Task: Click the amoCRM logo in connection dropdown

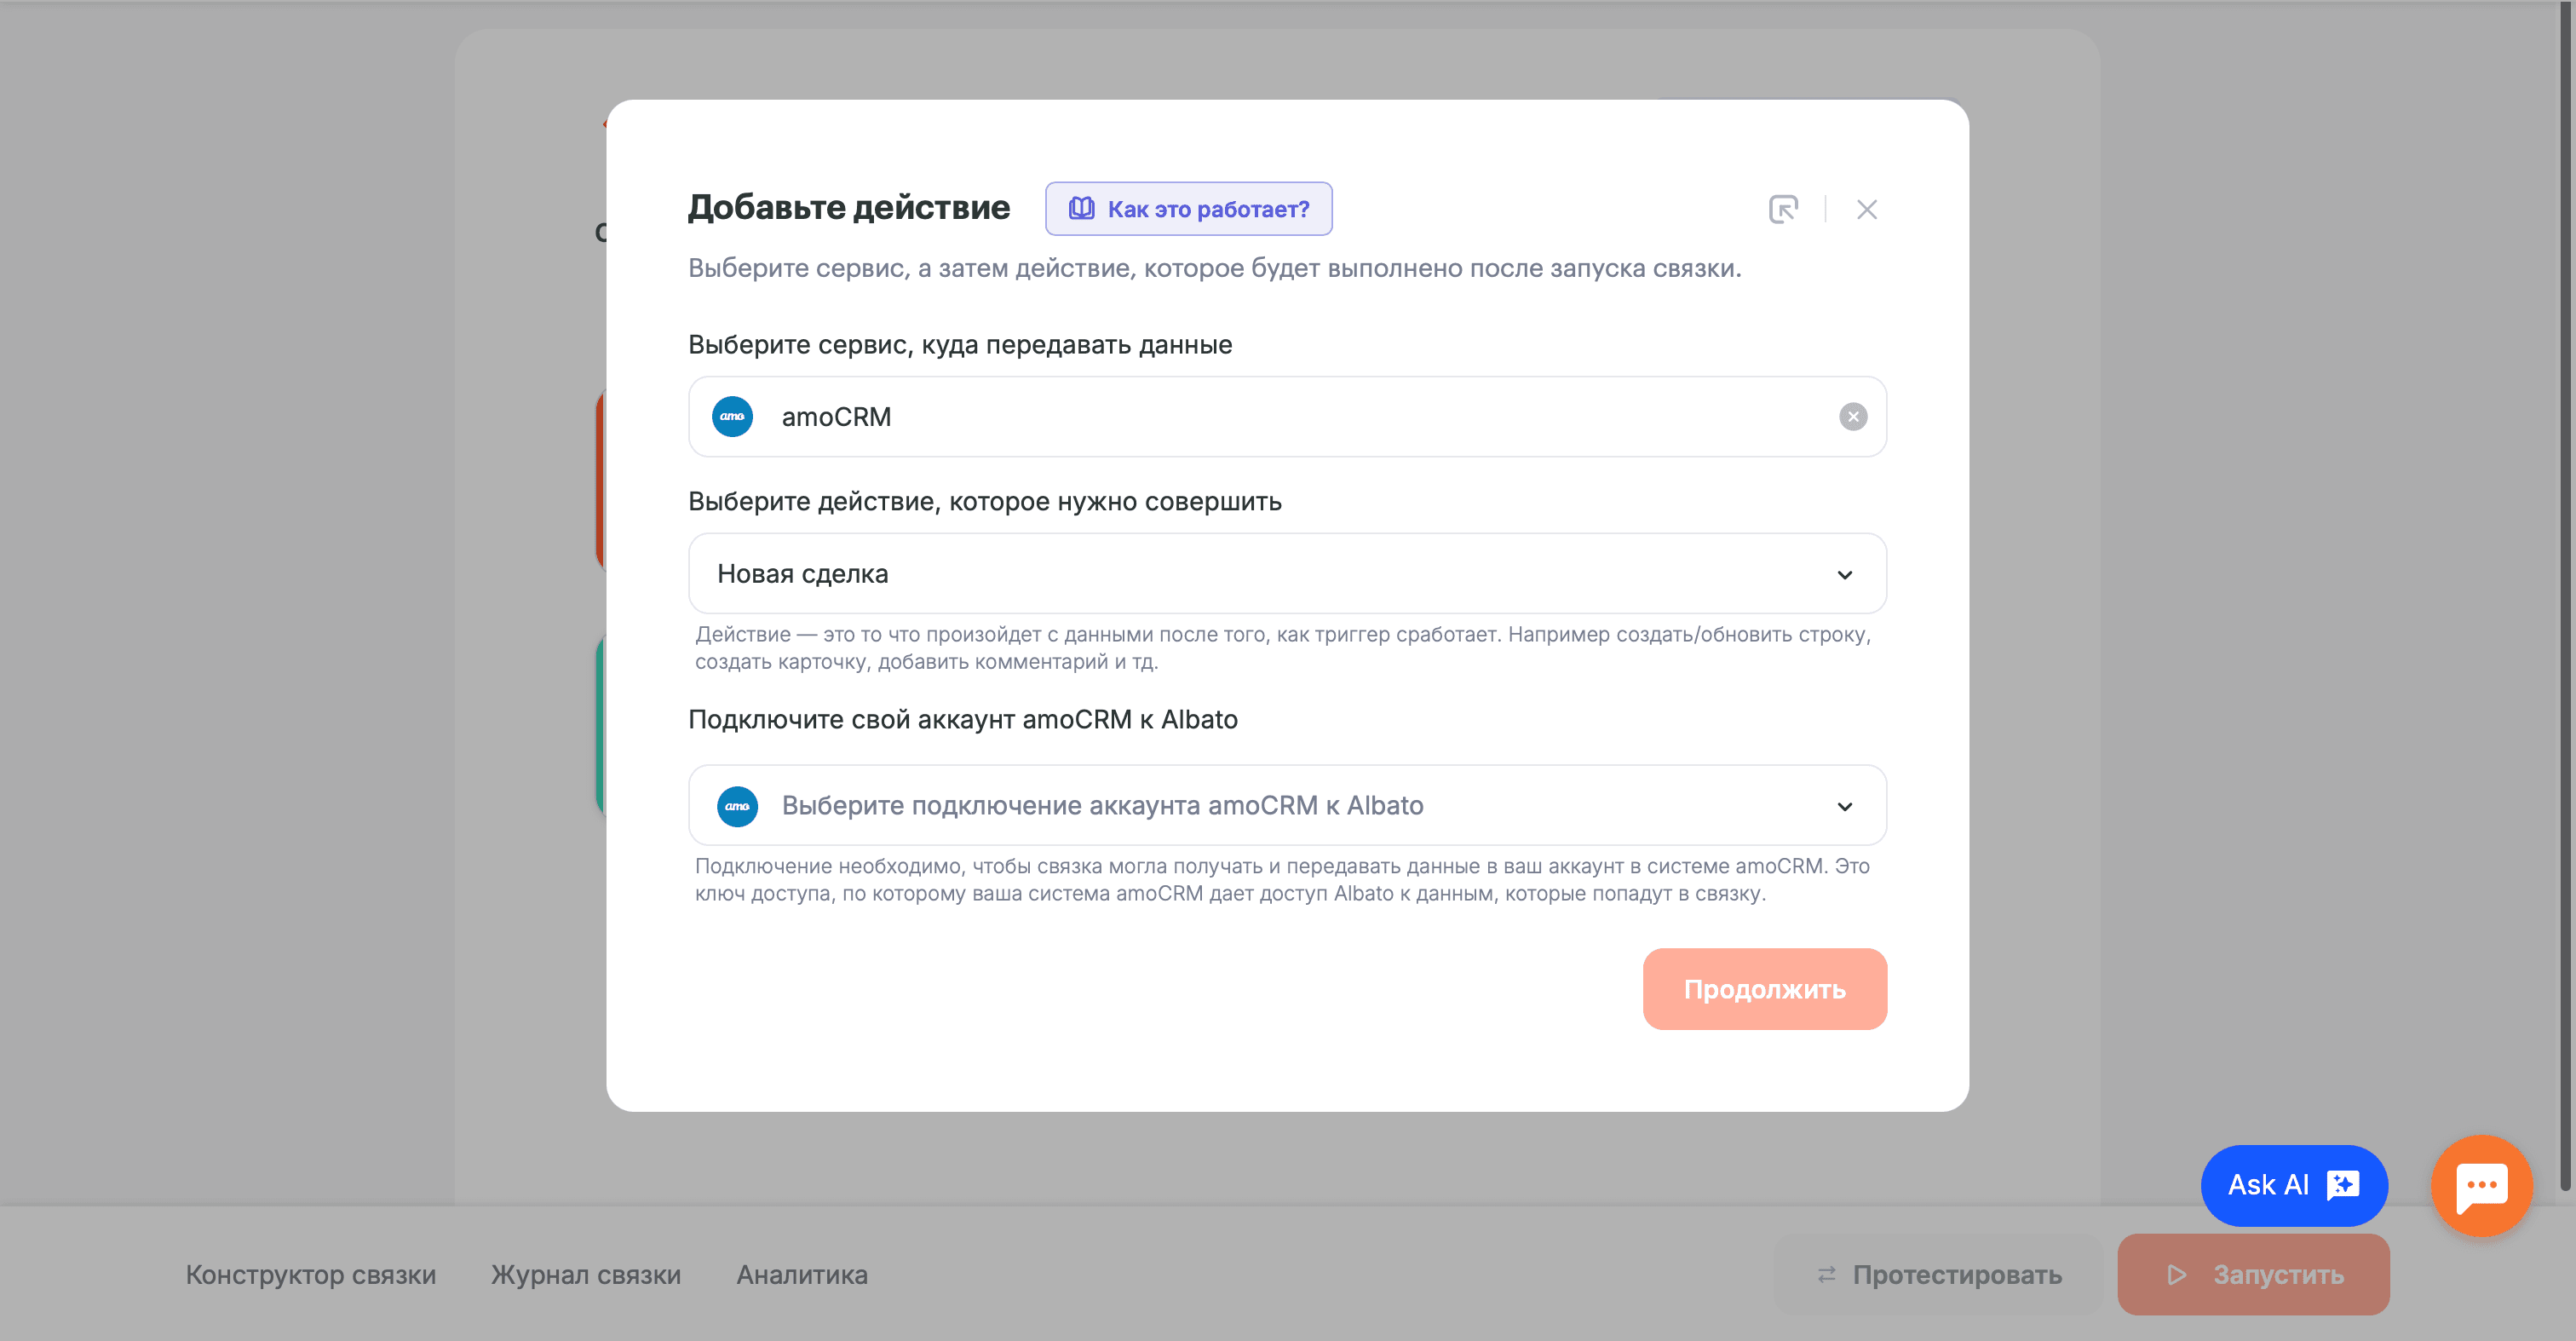Action: click(x=737, y=806)
